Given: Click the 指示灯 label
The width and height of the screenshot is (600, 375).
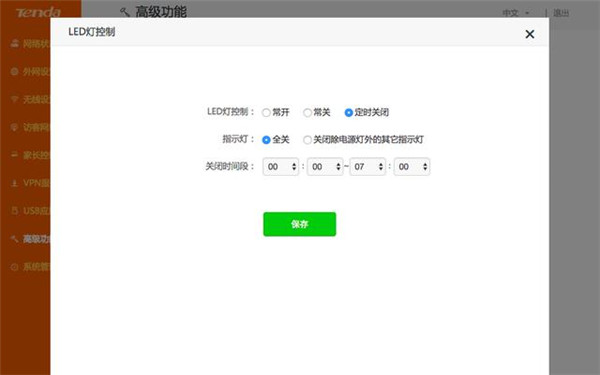Looking at the screenshot, I should pyautogui.click(x=238, y=139).
